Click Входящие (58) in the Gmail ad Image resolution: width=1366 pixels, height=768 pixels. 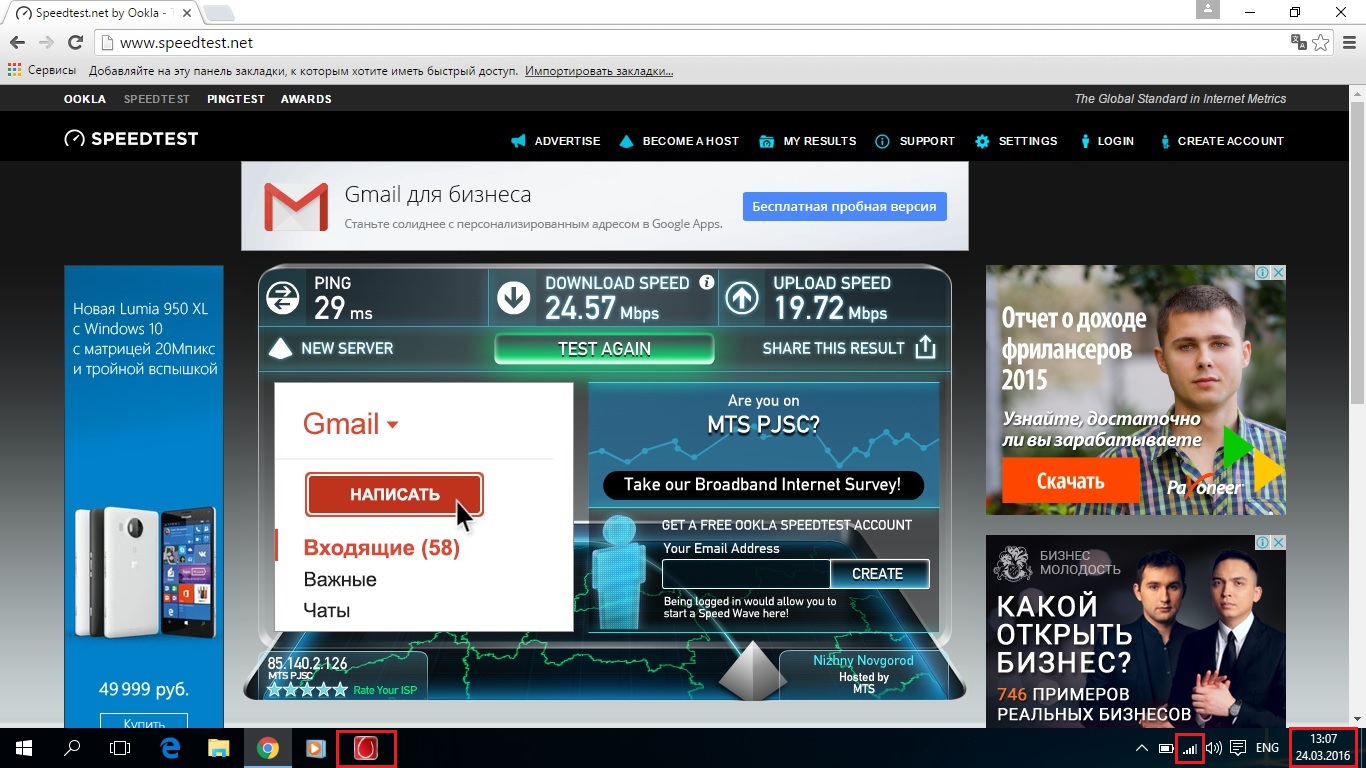click(381, 548)
